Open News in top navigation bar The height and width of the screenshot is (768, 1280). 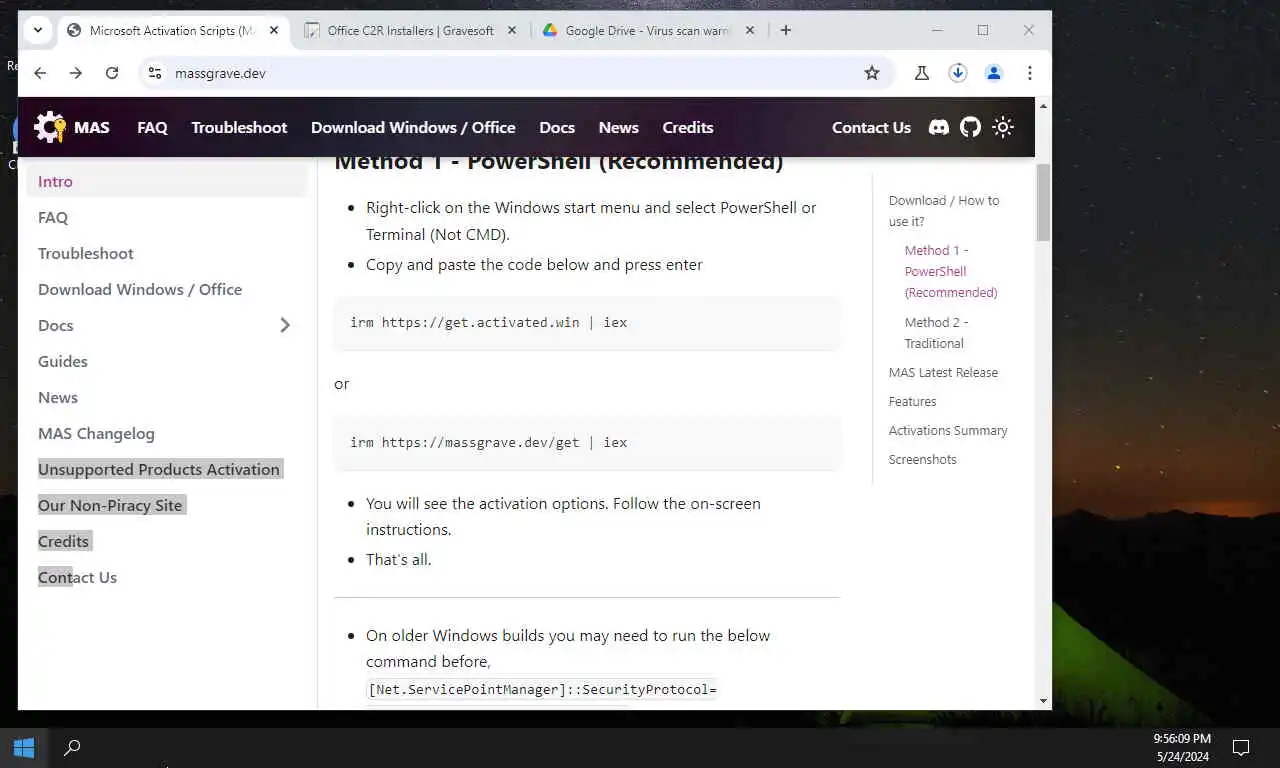(x=618, y=127)
